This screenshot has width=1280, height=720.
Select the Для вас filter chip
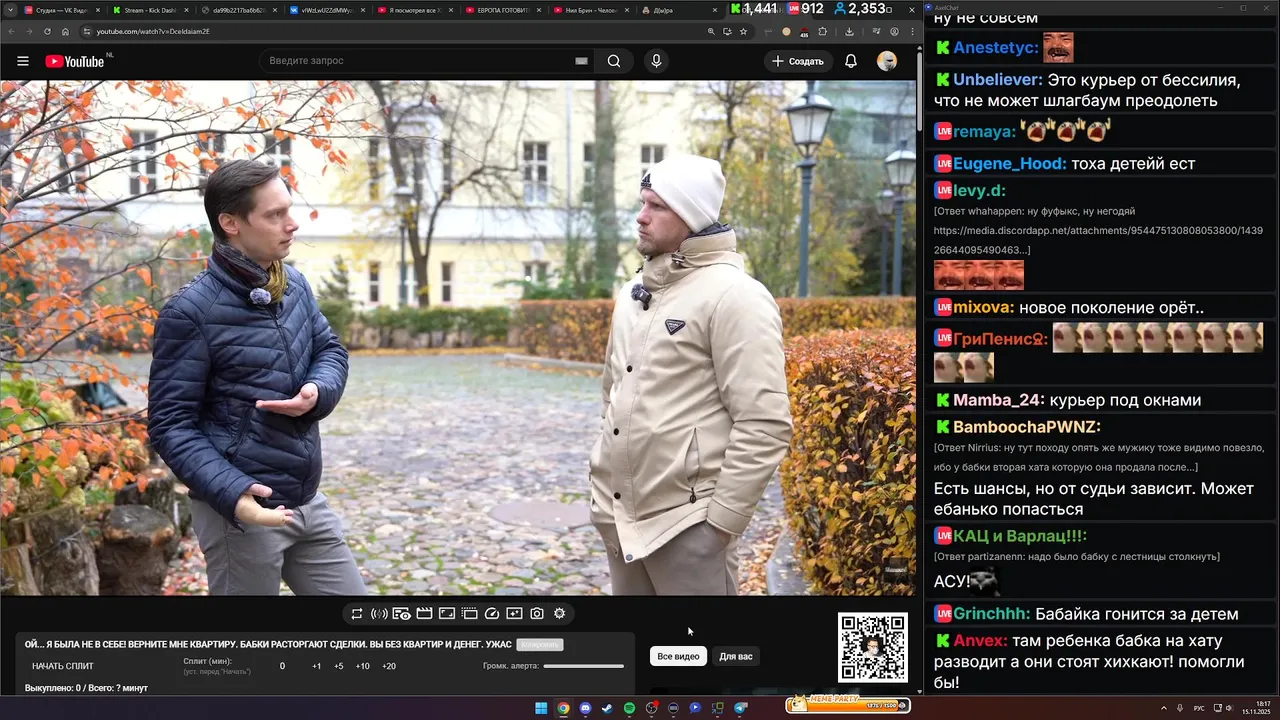point(736,656)
